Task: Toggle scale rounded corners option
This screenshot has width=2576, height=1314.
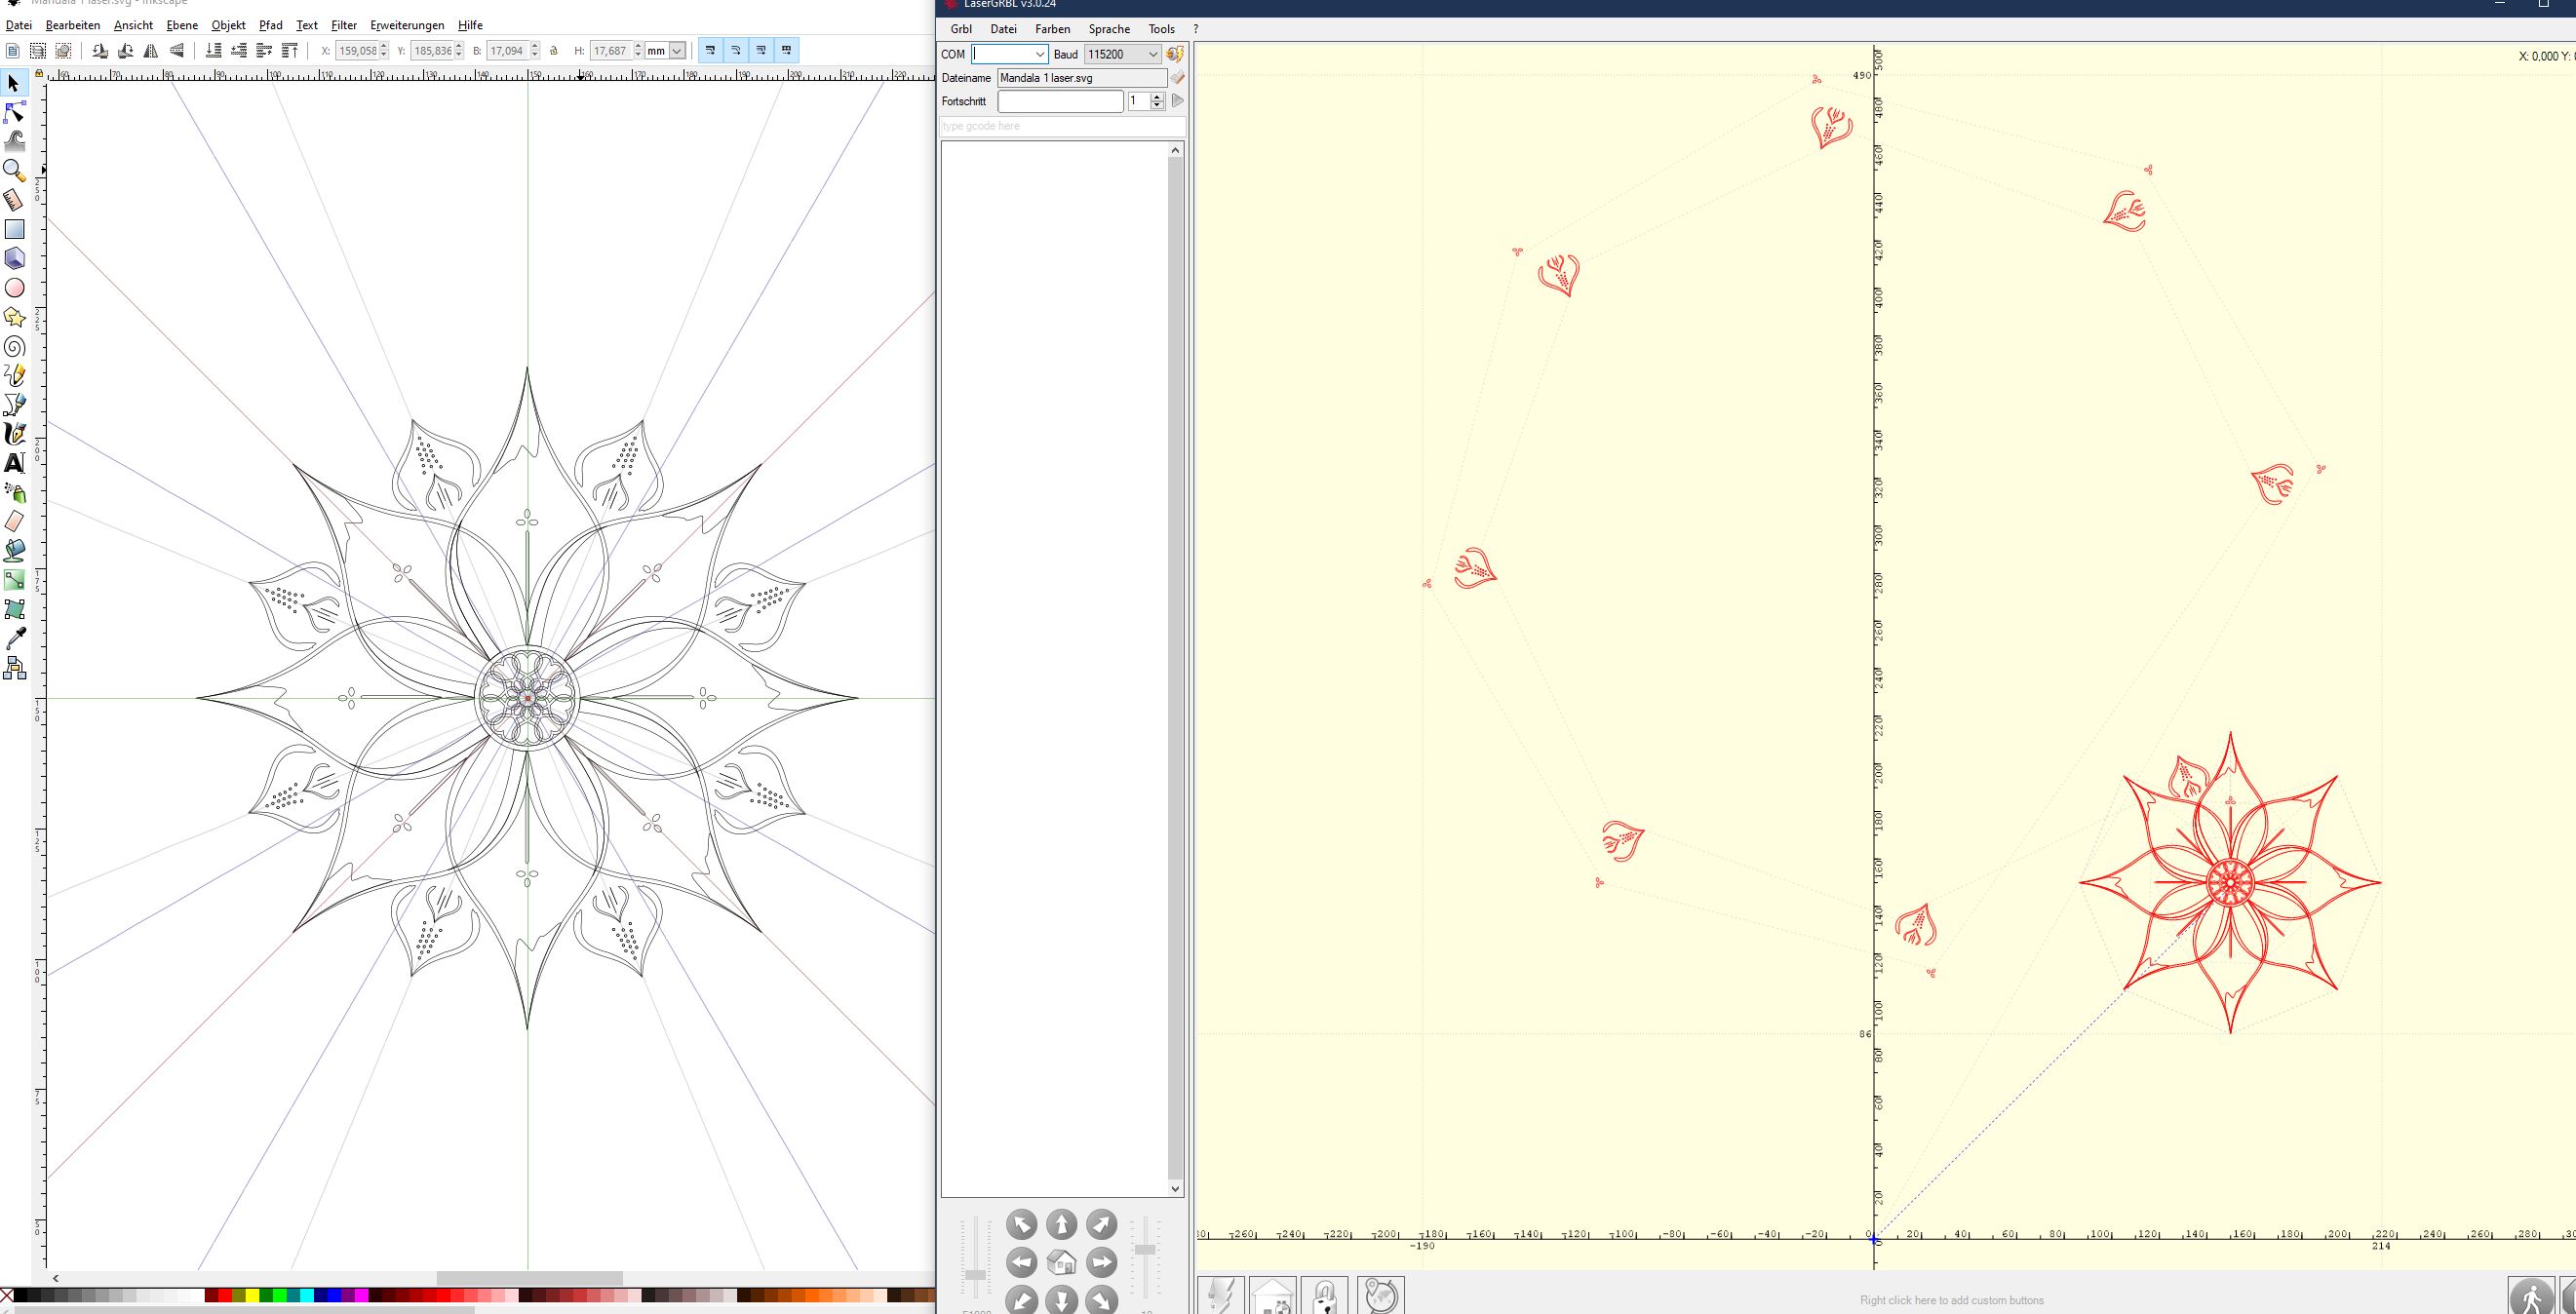Action: pyautogui.click(x=736, y=50)
